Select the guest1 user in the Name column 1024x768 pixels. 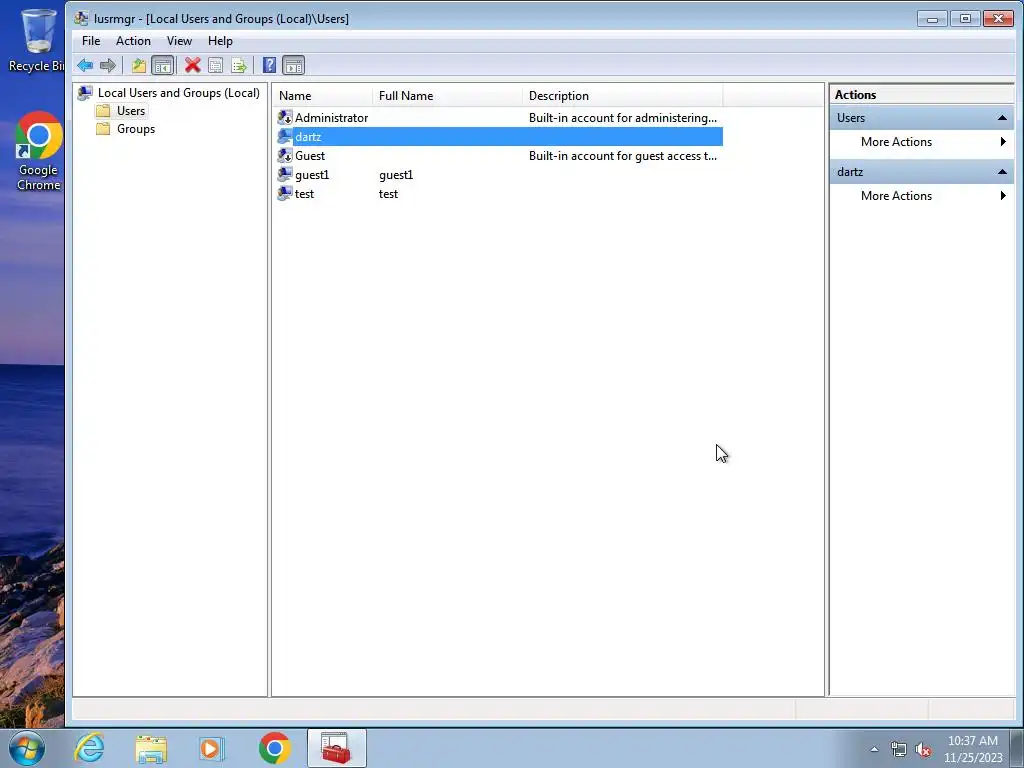pyautogui.click(x=312, y=174)
